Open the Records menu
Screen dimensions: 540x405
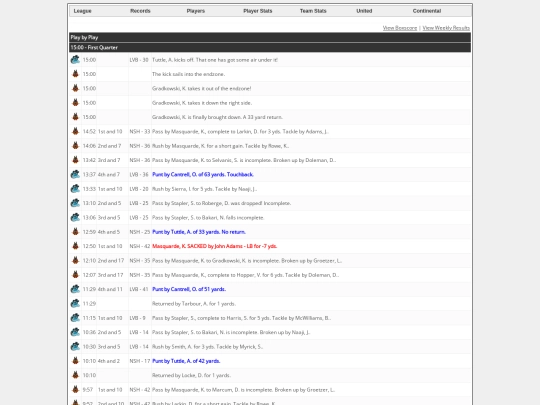[140, 11]
